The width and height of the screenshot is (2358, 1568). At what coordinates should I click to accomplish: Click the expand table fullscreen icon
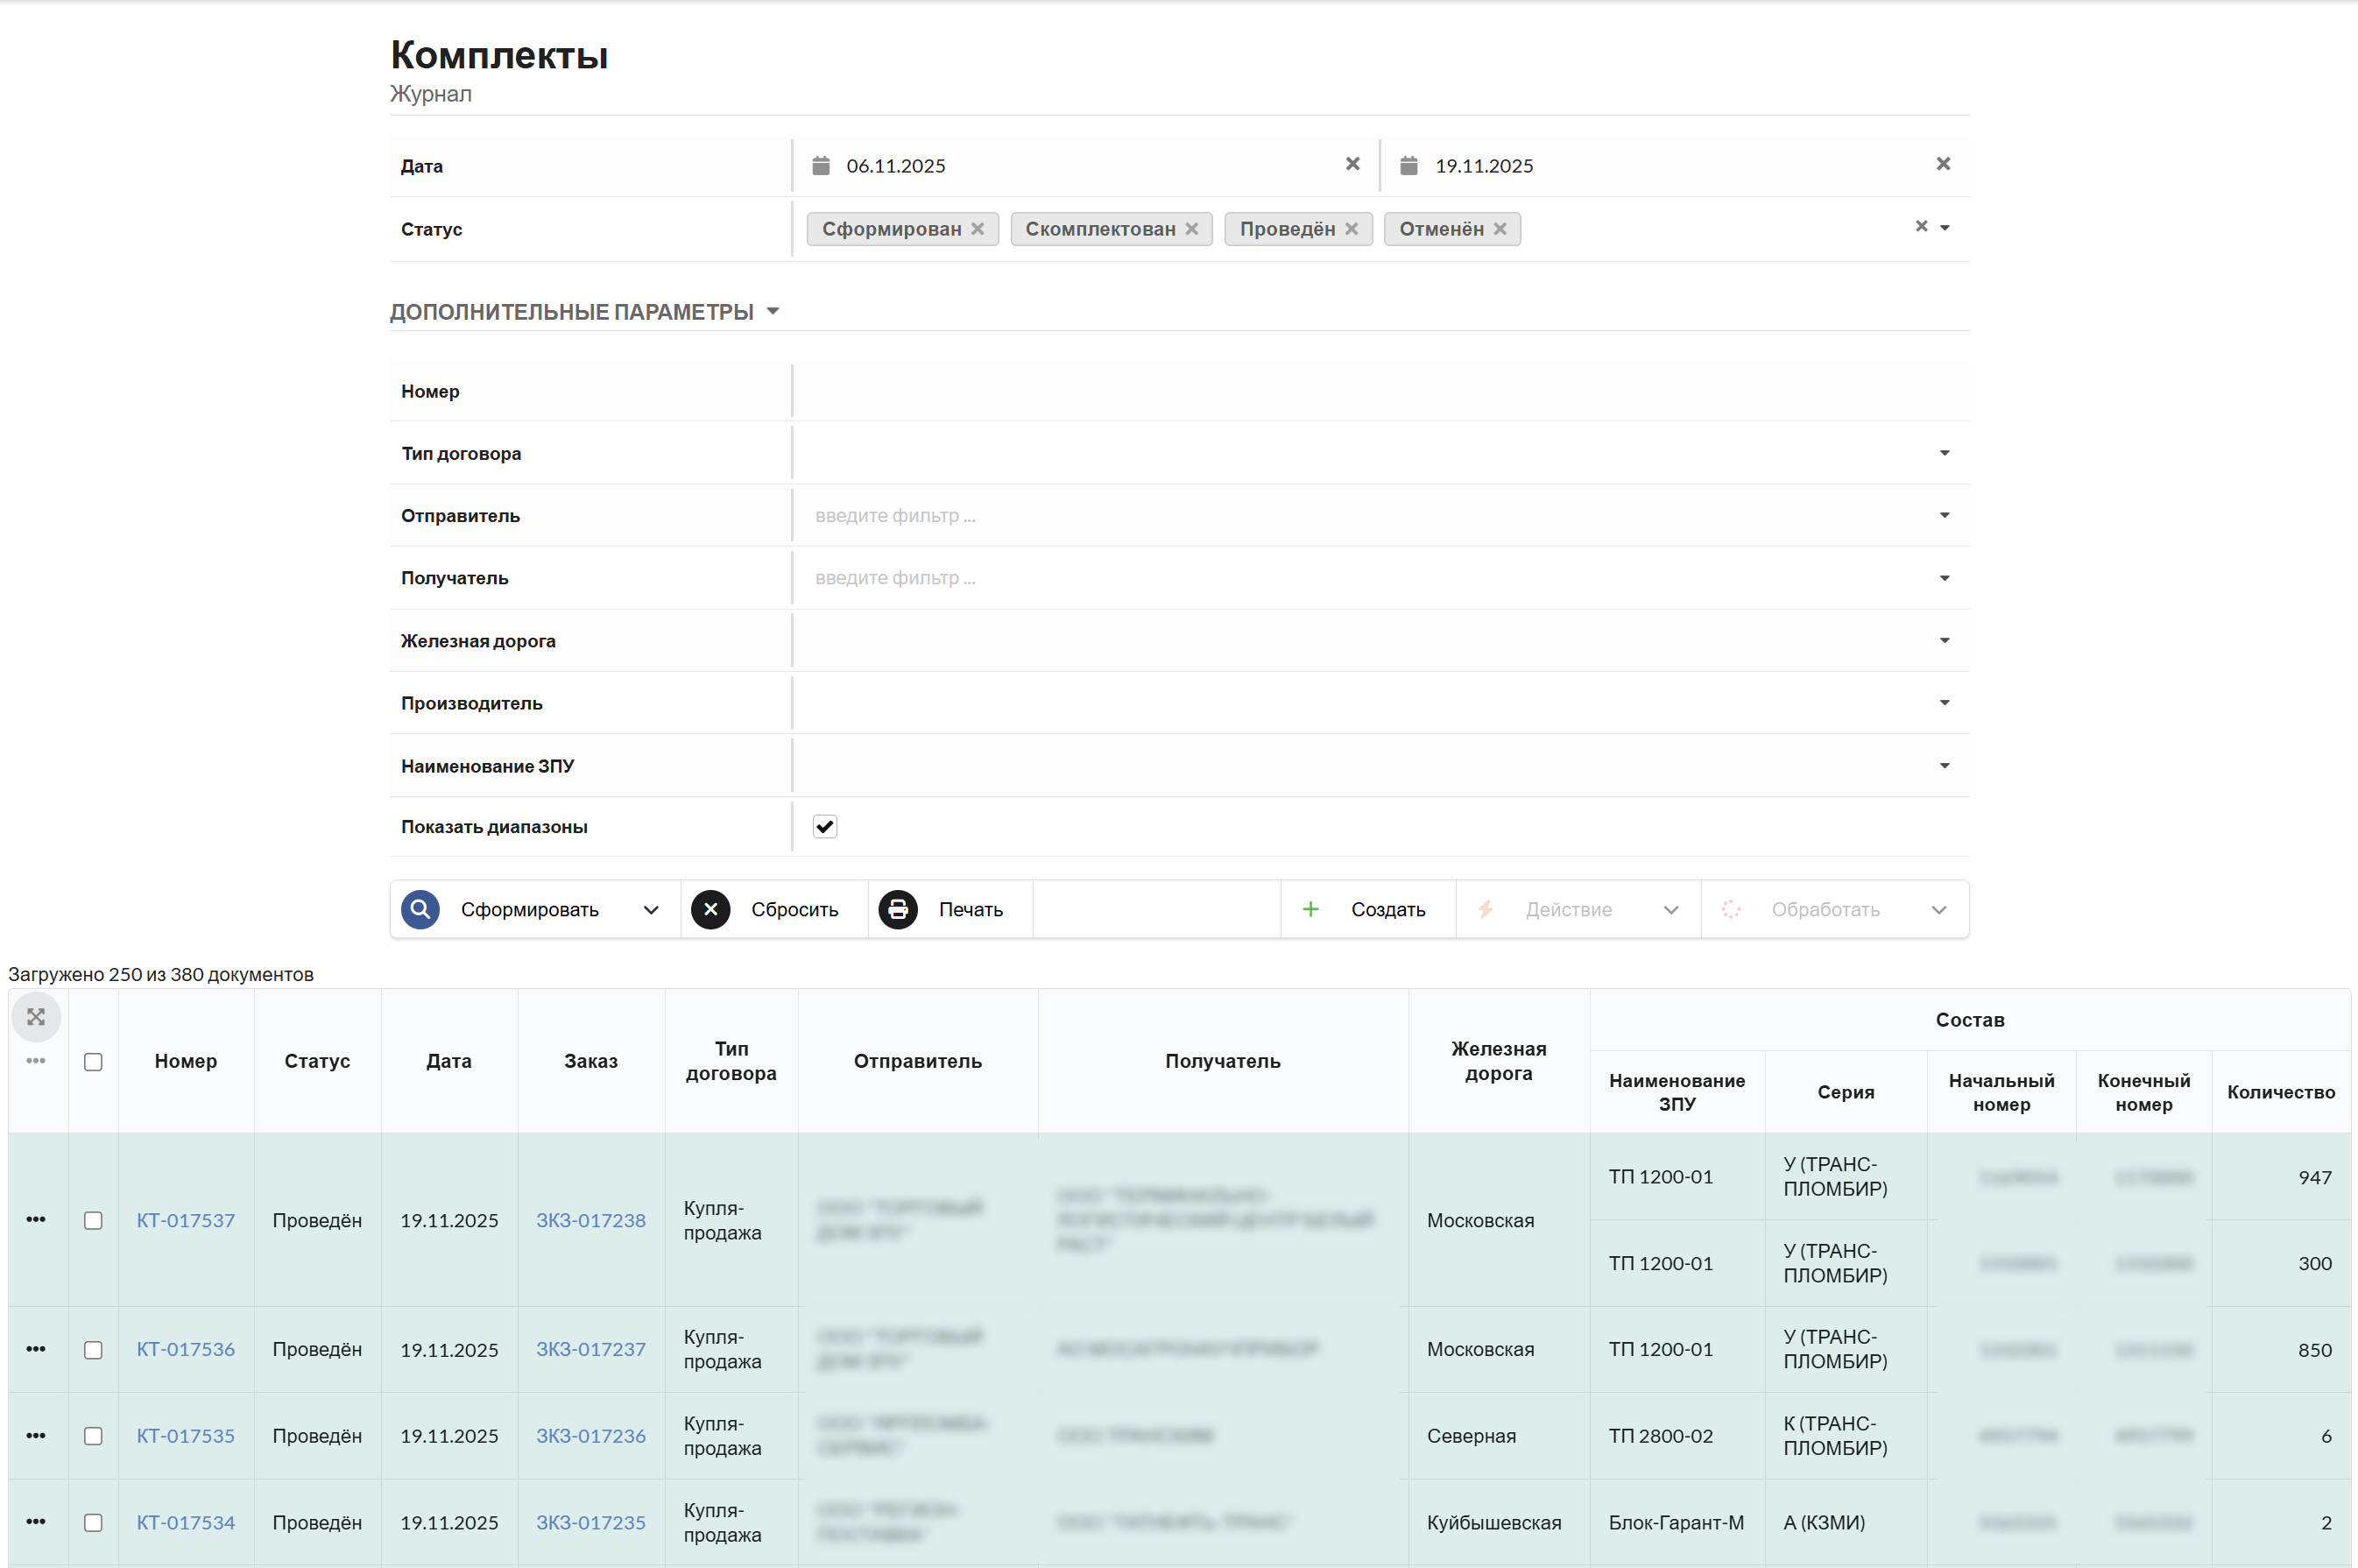pyautogui.click(x=36, y=1017)
